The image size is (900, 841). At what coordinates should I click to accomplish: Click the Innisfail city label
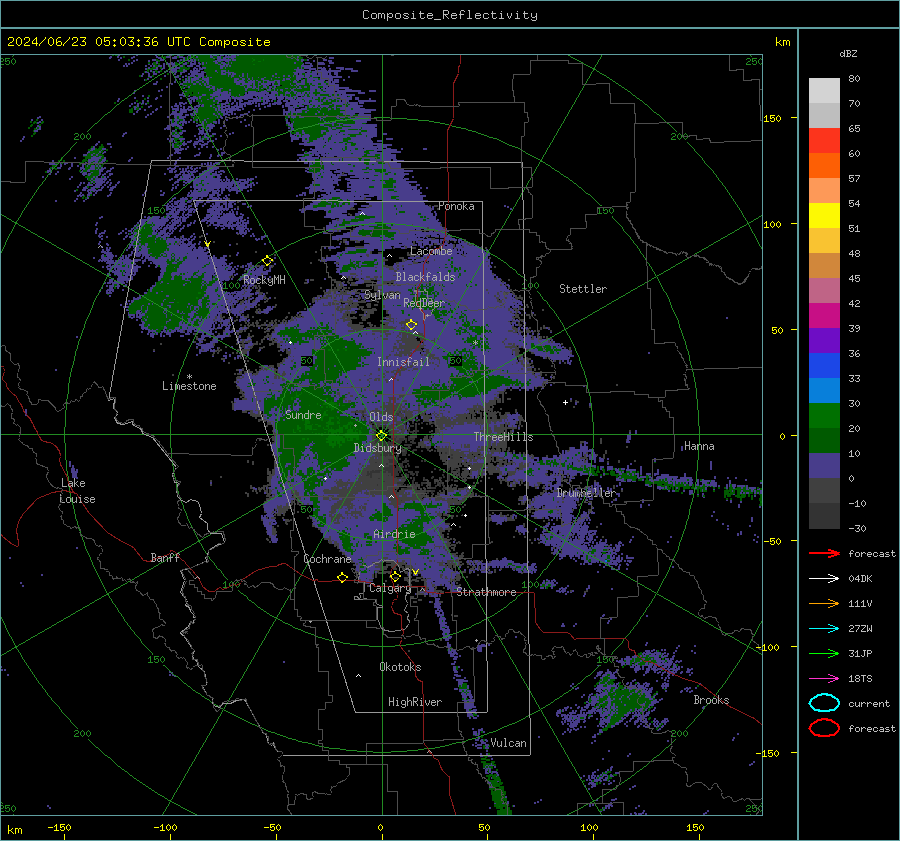point(403,362)
